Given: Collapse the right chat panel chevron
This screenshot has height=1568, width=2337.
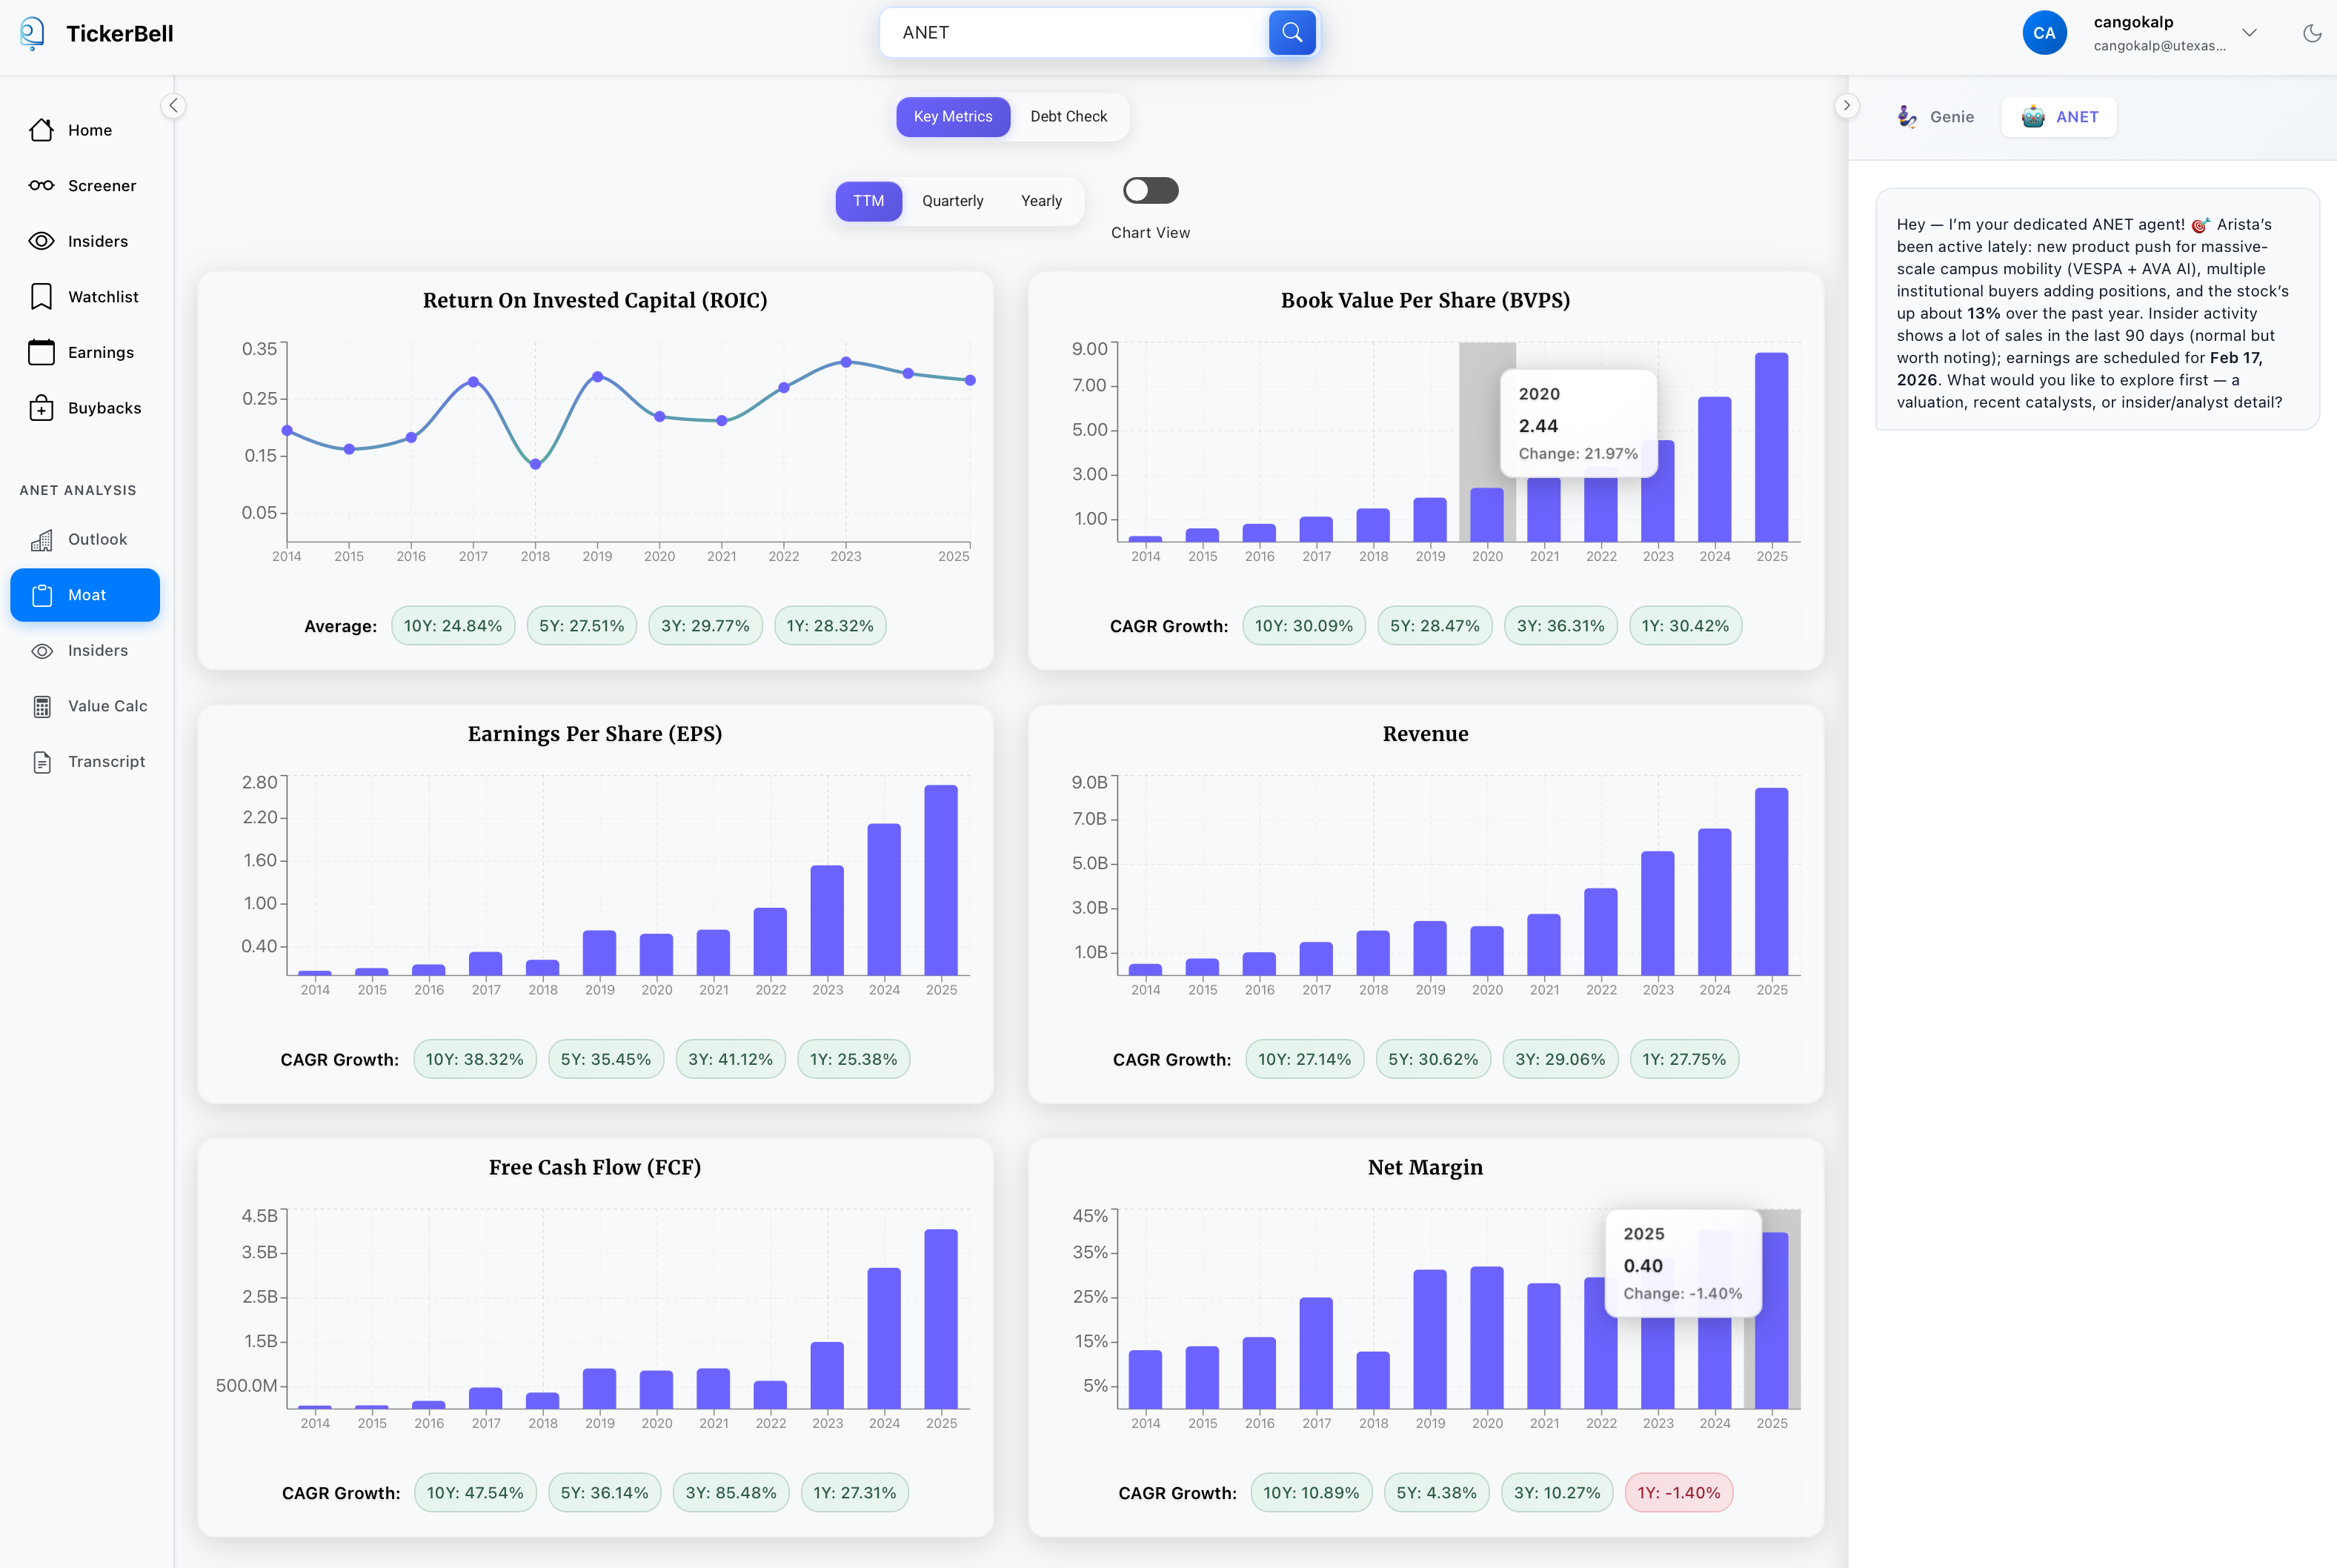Looking at the screenshot, I should click(x=1846, y=106).
